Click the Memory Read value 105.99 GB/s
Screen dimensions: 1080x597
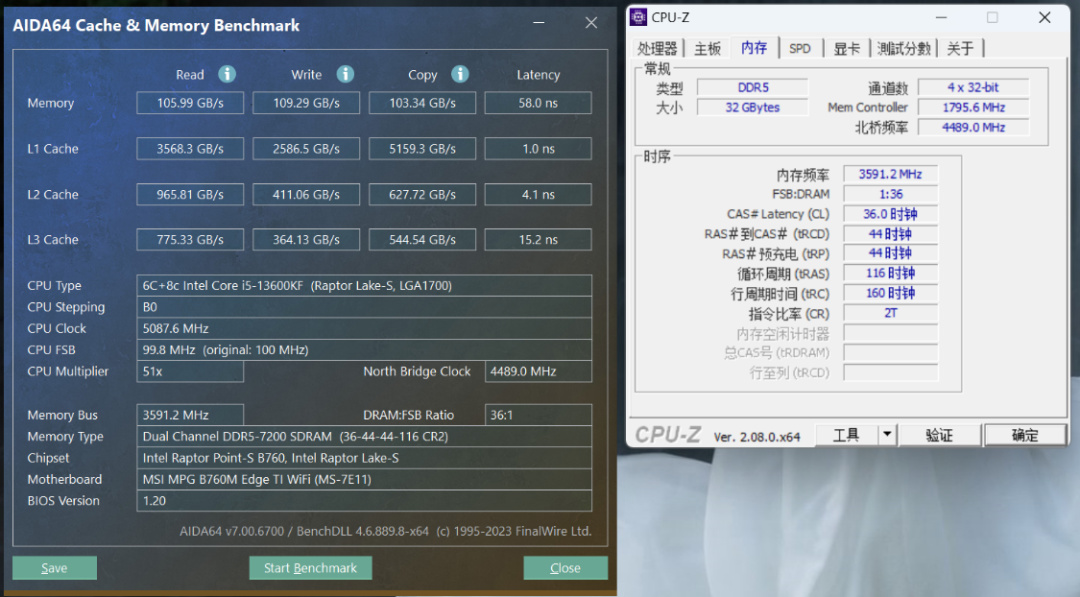[190, 103]
